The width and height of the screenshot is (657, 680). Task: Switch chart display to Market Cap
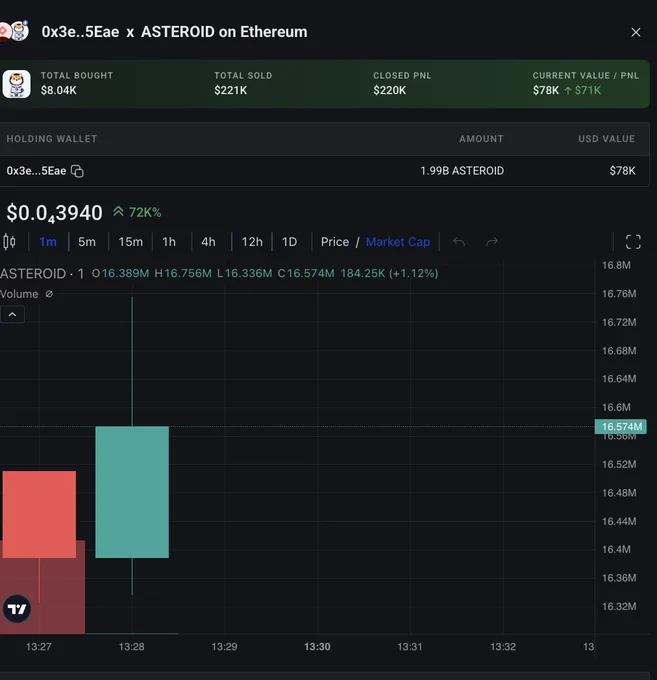point(398,242)
